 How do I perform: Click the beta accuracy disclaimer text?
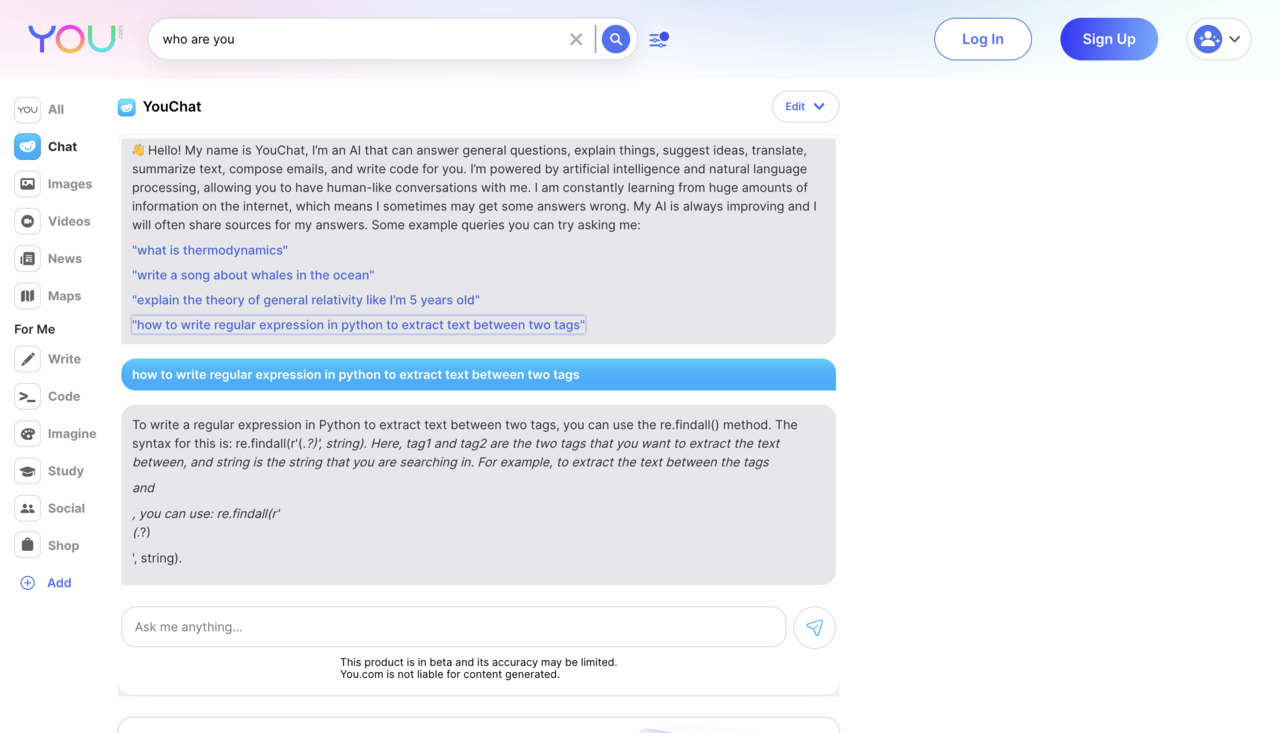click(x=478, y=668)
